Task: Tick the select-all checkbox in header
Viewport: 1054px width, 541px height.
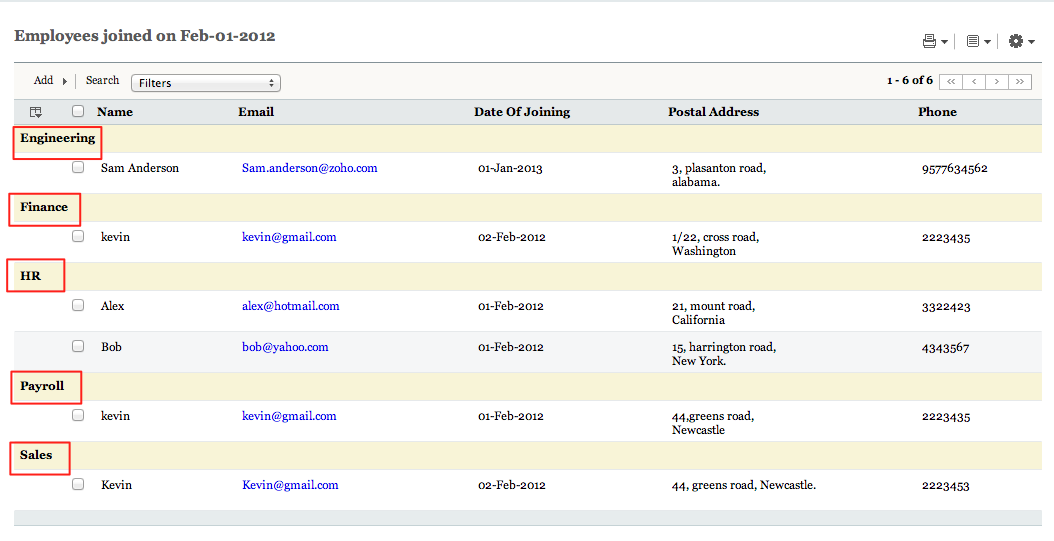Action: tap(78, 112)
